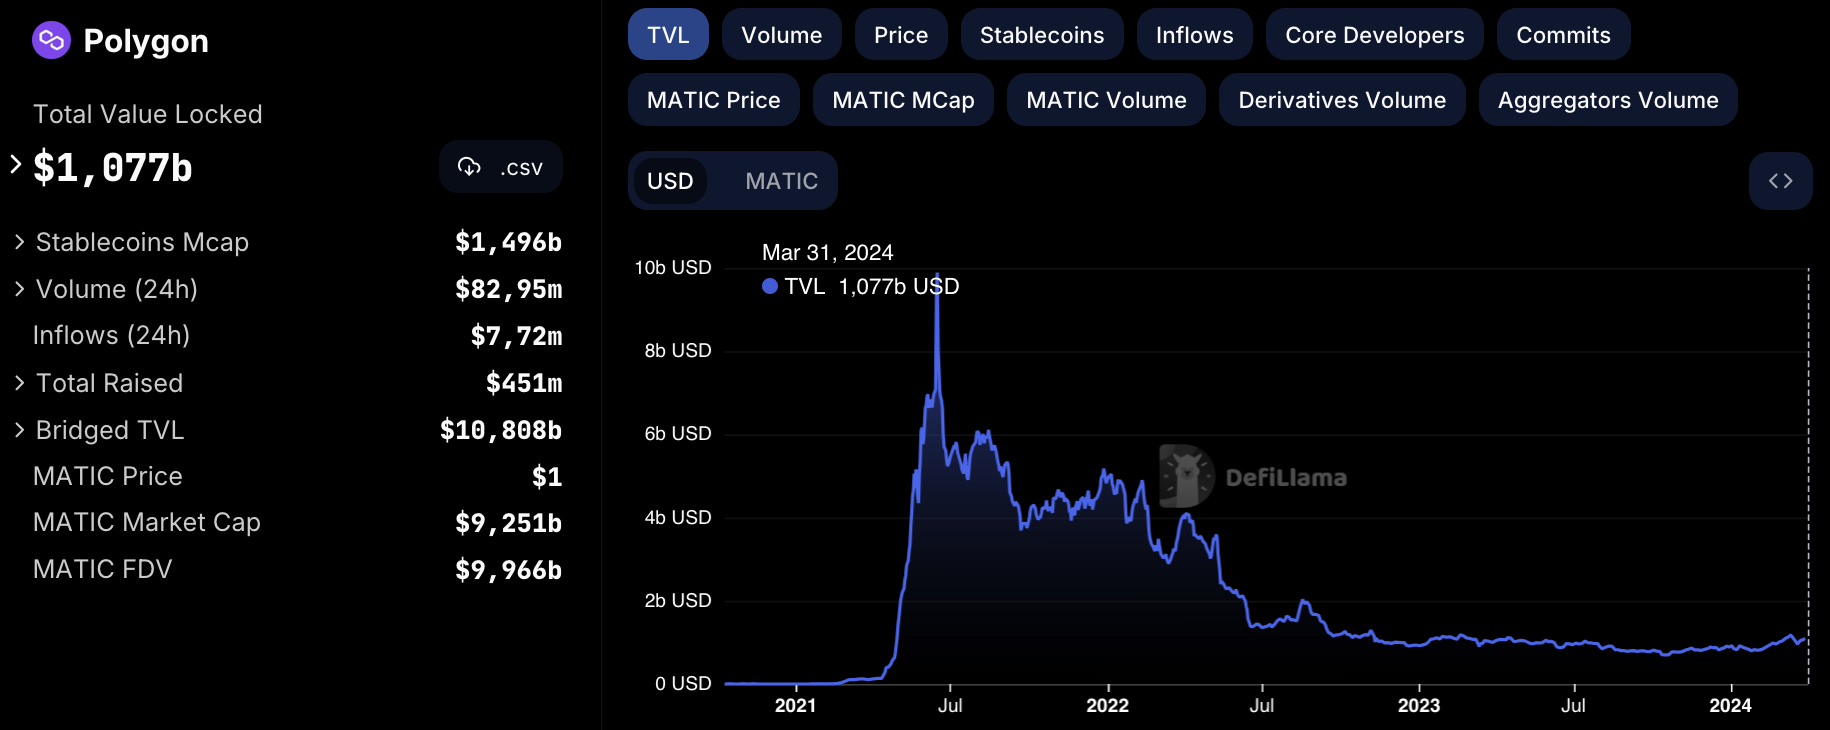Click the Total Raised value $451m
Image resolution: width=1830 pixels, height=730 pixels.
(524, 383)
